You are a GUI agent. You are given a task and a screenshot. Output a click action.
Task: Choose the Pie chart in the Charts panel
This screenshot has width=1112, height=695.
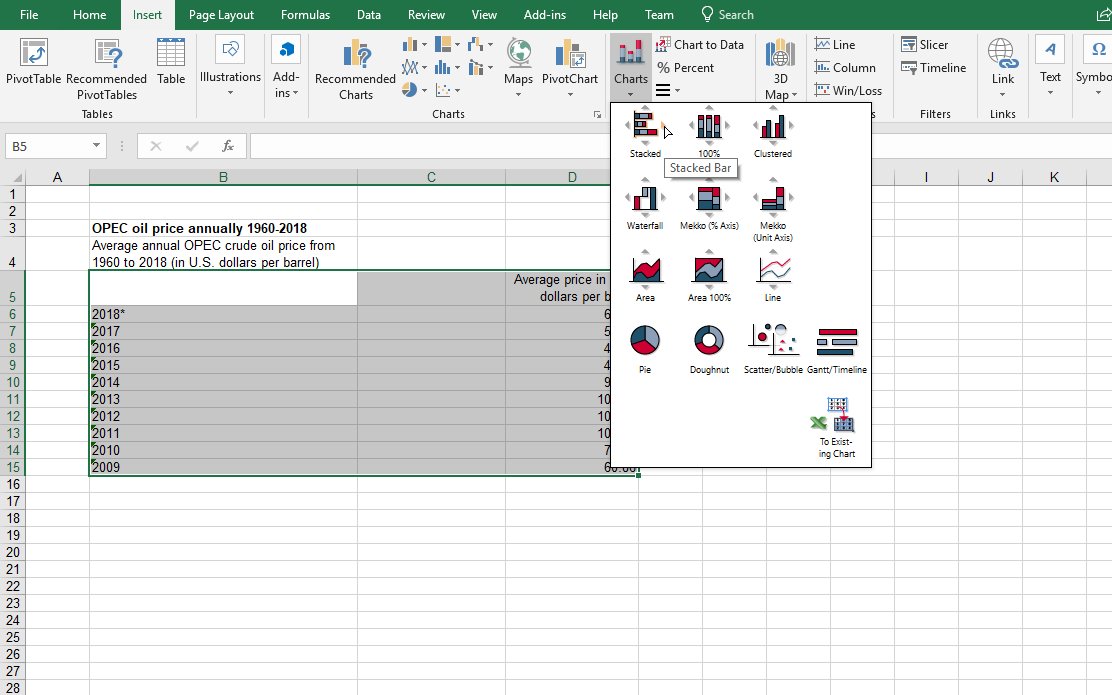(645, 349)
